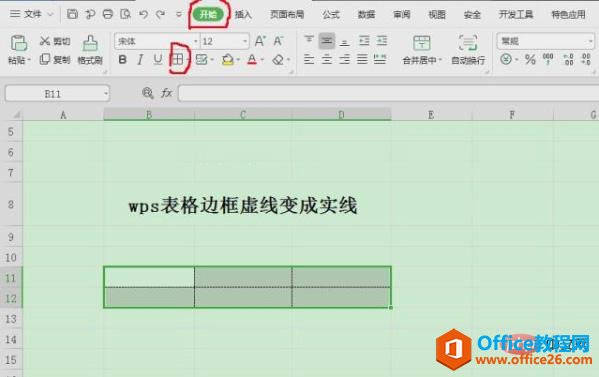The width and height of the screenshot is (599, 377).
Task: Open the font name dropdown
Action: pos(196,41)
